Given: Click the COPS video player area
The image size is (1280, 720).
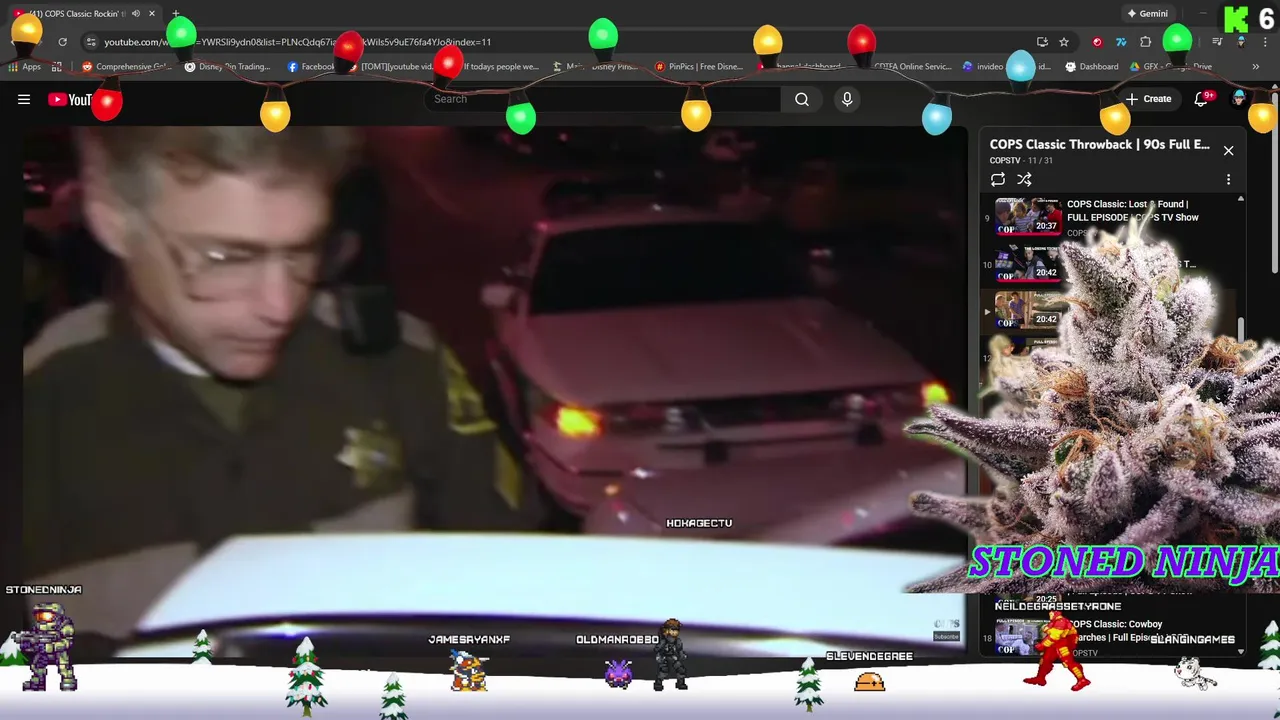Looking at the screenshot, I should click(x=495, y=392).
